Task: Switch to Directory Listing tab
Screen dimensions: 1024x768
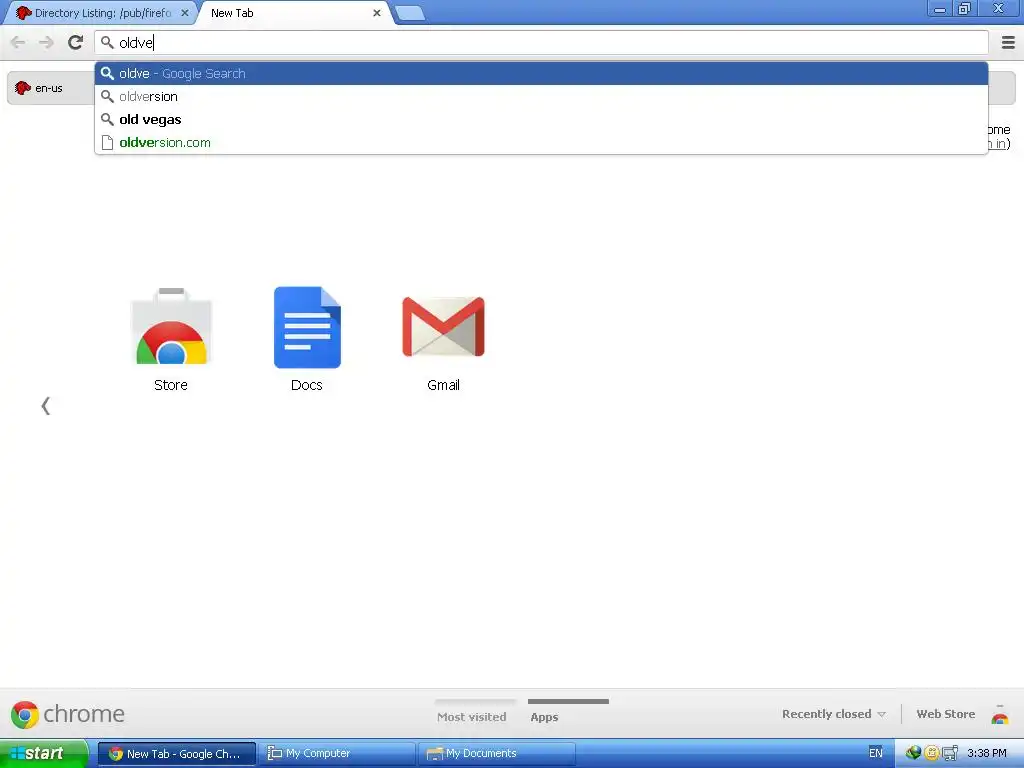Action: (101, 13)
